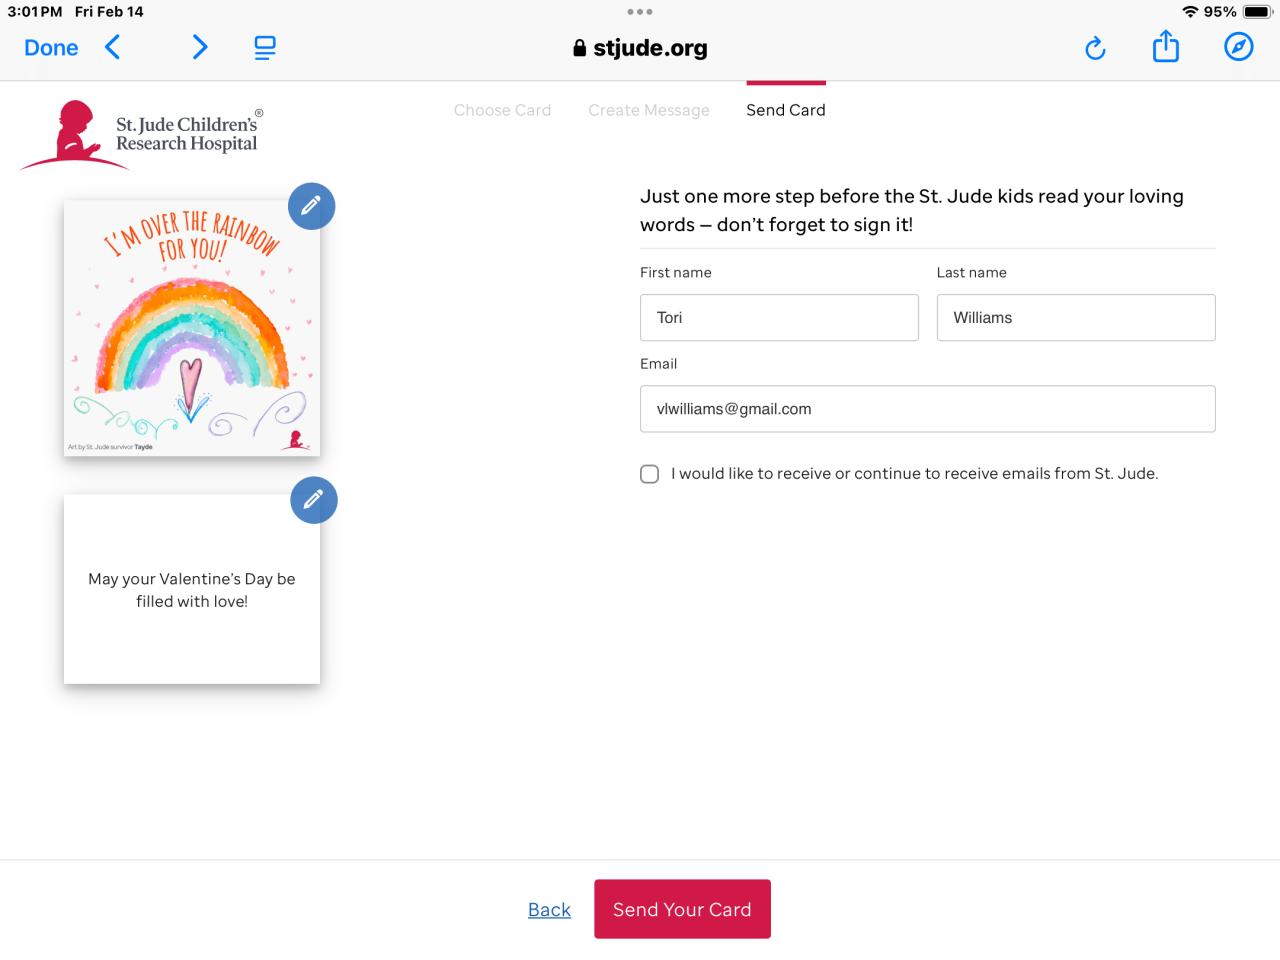Edit the Valentine's message text
Screen dimensions: 1280x960
[x=313, y=500]
